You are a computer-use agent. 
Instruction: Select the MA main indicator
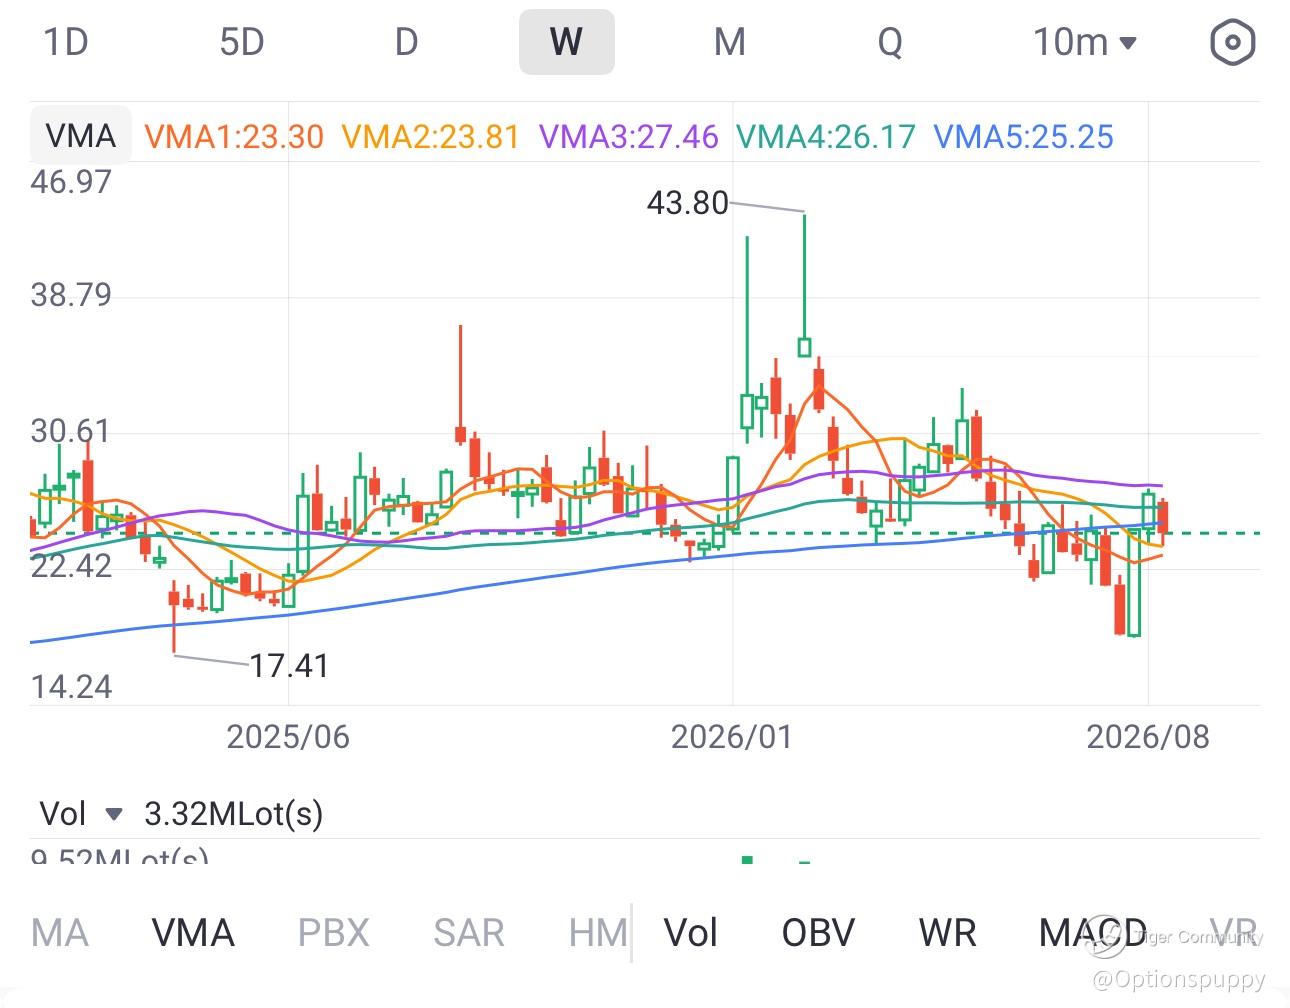coord(60,933)
